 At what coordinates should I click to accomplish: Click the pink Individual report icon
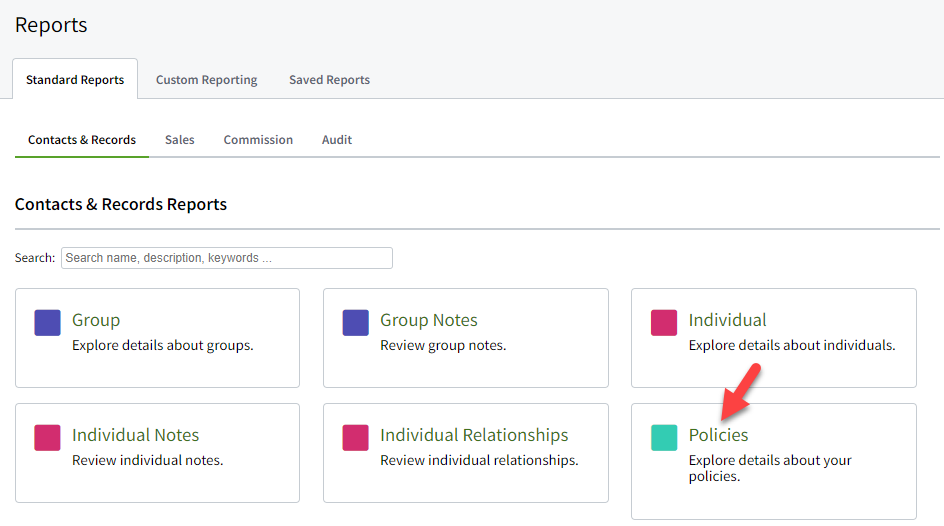(664, 323)
